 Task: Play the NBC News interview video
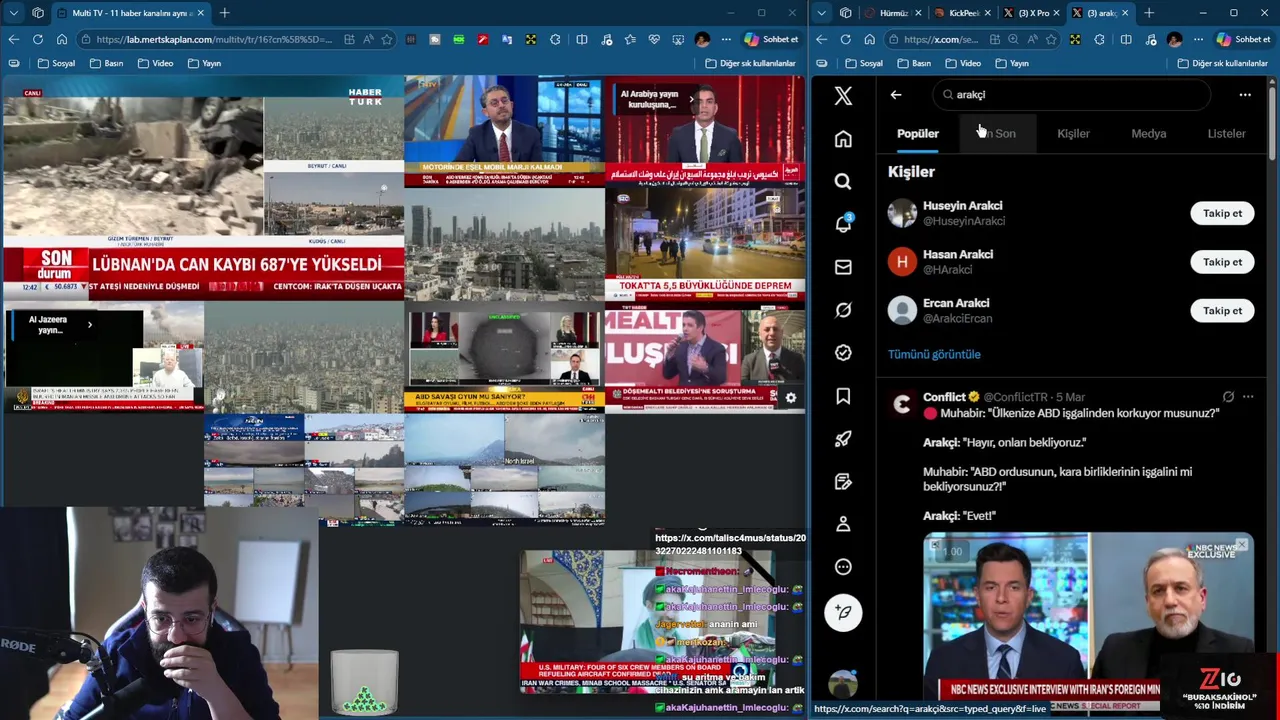[1088, 623]
